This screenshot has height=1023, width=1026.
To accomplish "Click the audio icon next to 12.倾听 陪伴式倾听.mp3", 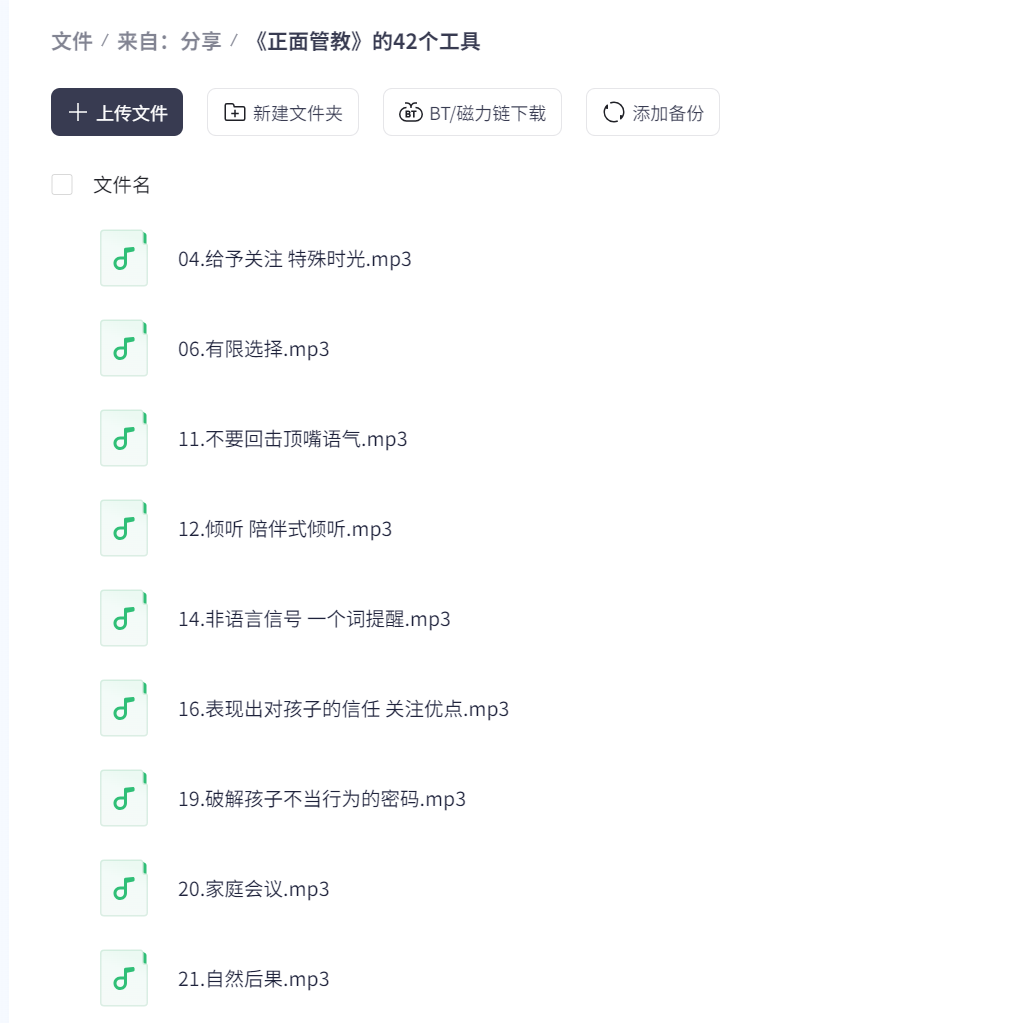I will click(x=124, y=529).
